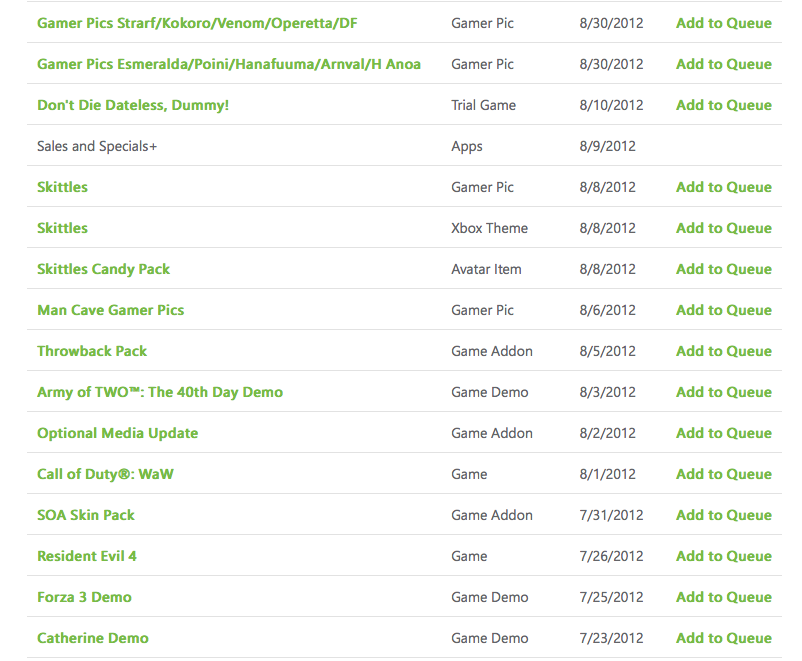Select 'Game Demo' type in Forza 3 row
The width and height of the screenshot is (802, 661).
click(489, 597)
